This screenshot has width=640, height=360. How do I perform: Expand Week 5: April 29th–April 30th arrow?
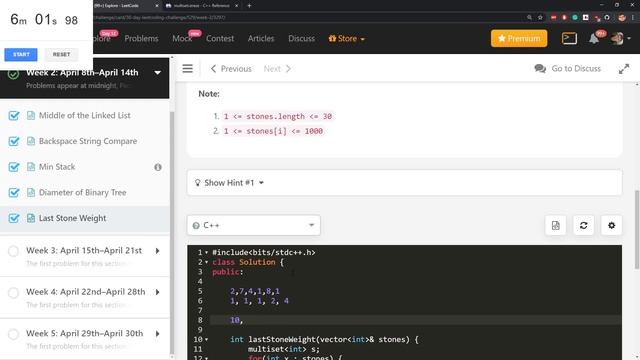click(x=158, y=334)
